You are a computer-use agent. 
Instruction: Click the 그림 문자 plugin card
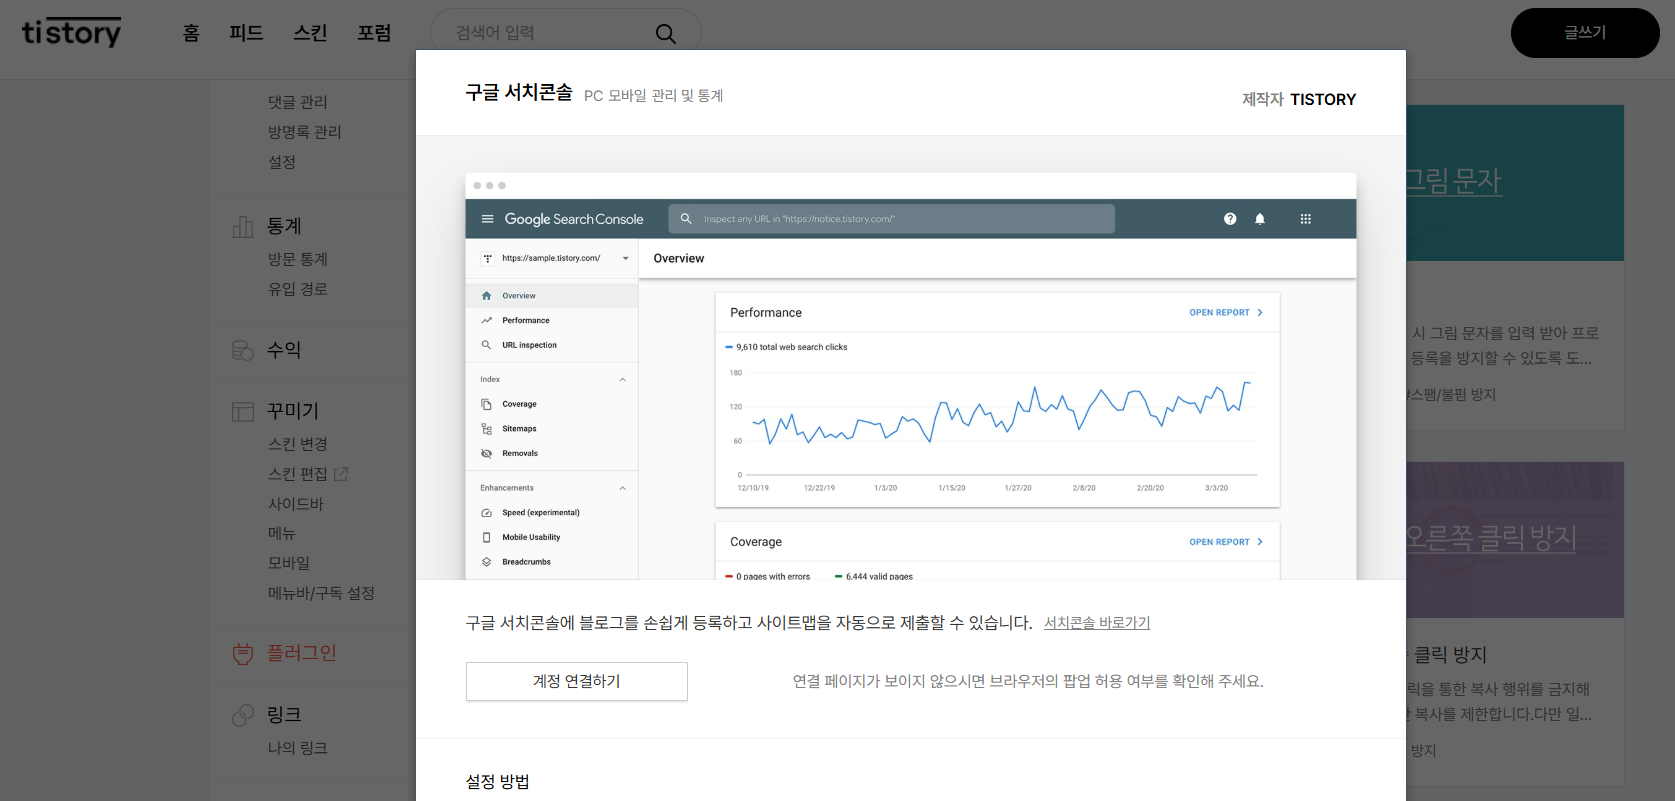(x=1515, y=267)
